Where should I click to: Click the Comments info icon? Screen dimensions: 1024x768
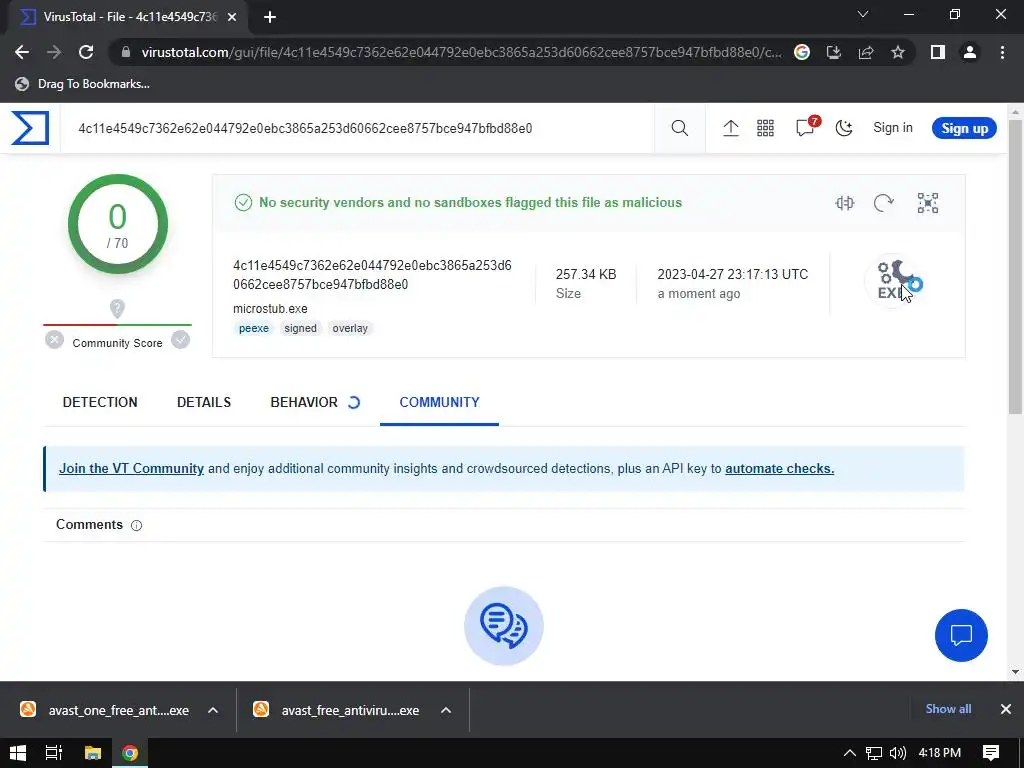[136, 525]
